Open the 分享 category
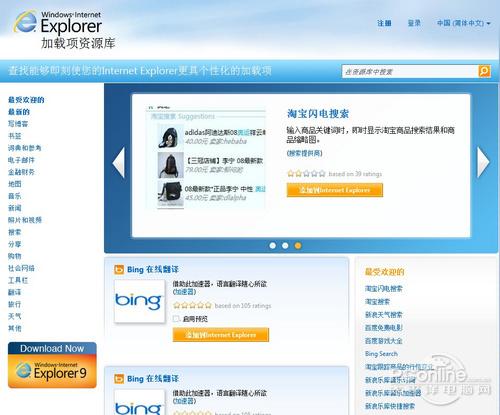500x415 pixels. click(15, 244)
